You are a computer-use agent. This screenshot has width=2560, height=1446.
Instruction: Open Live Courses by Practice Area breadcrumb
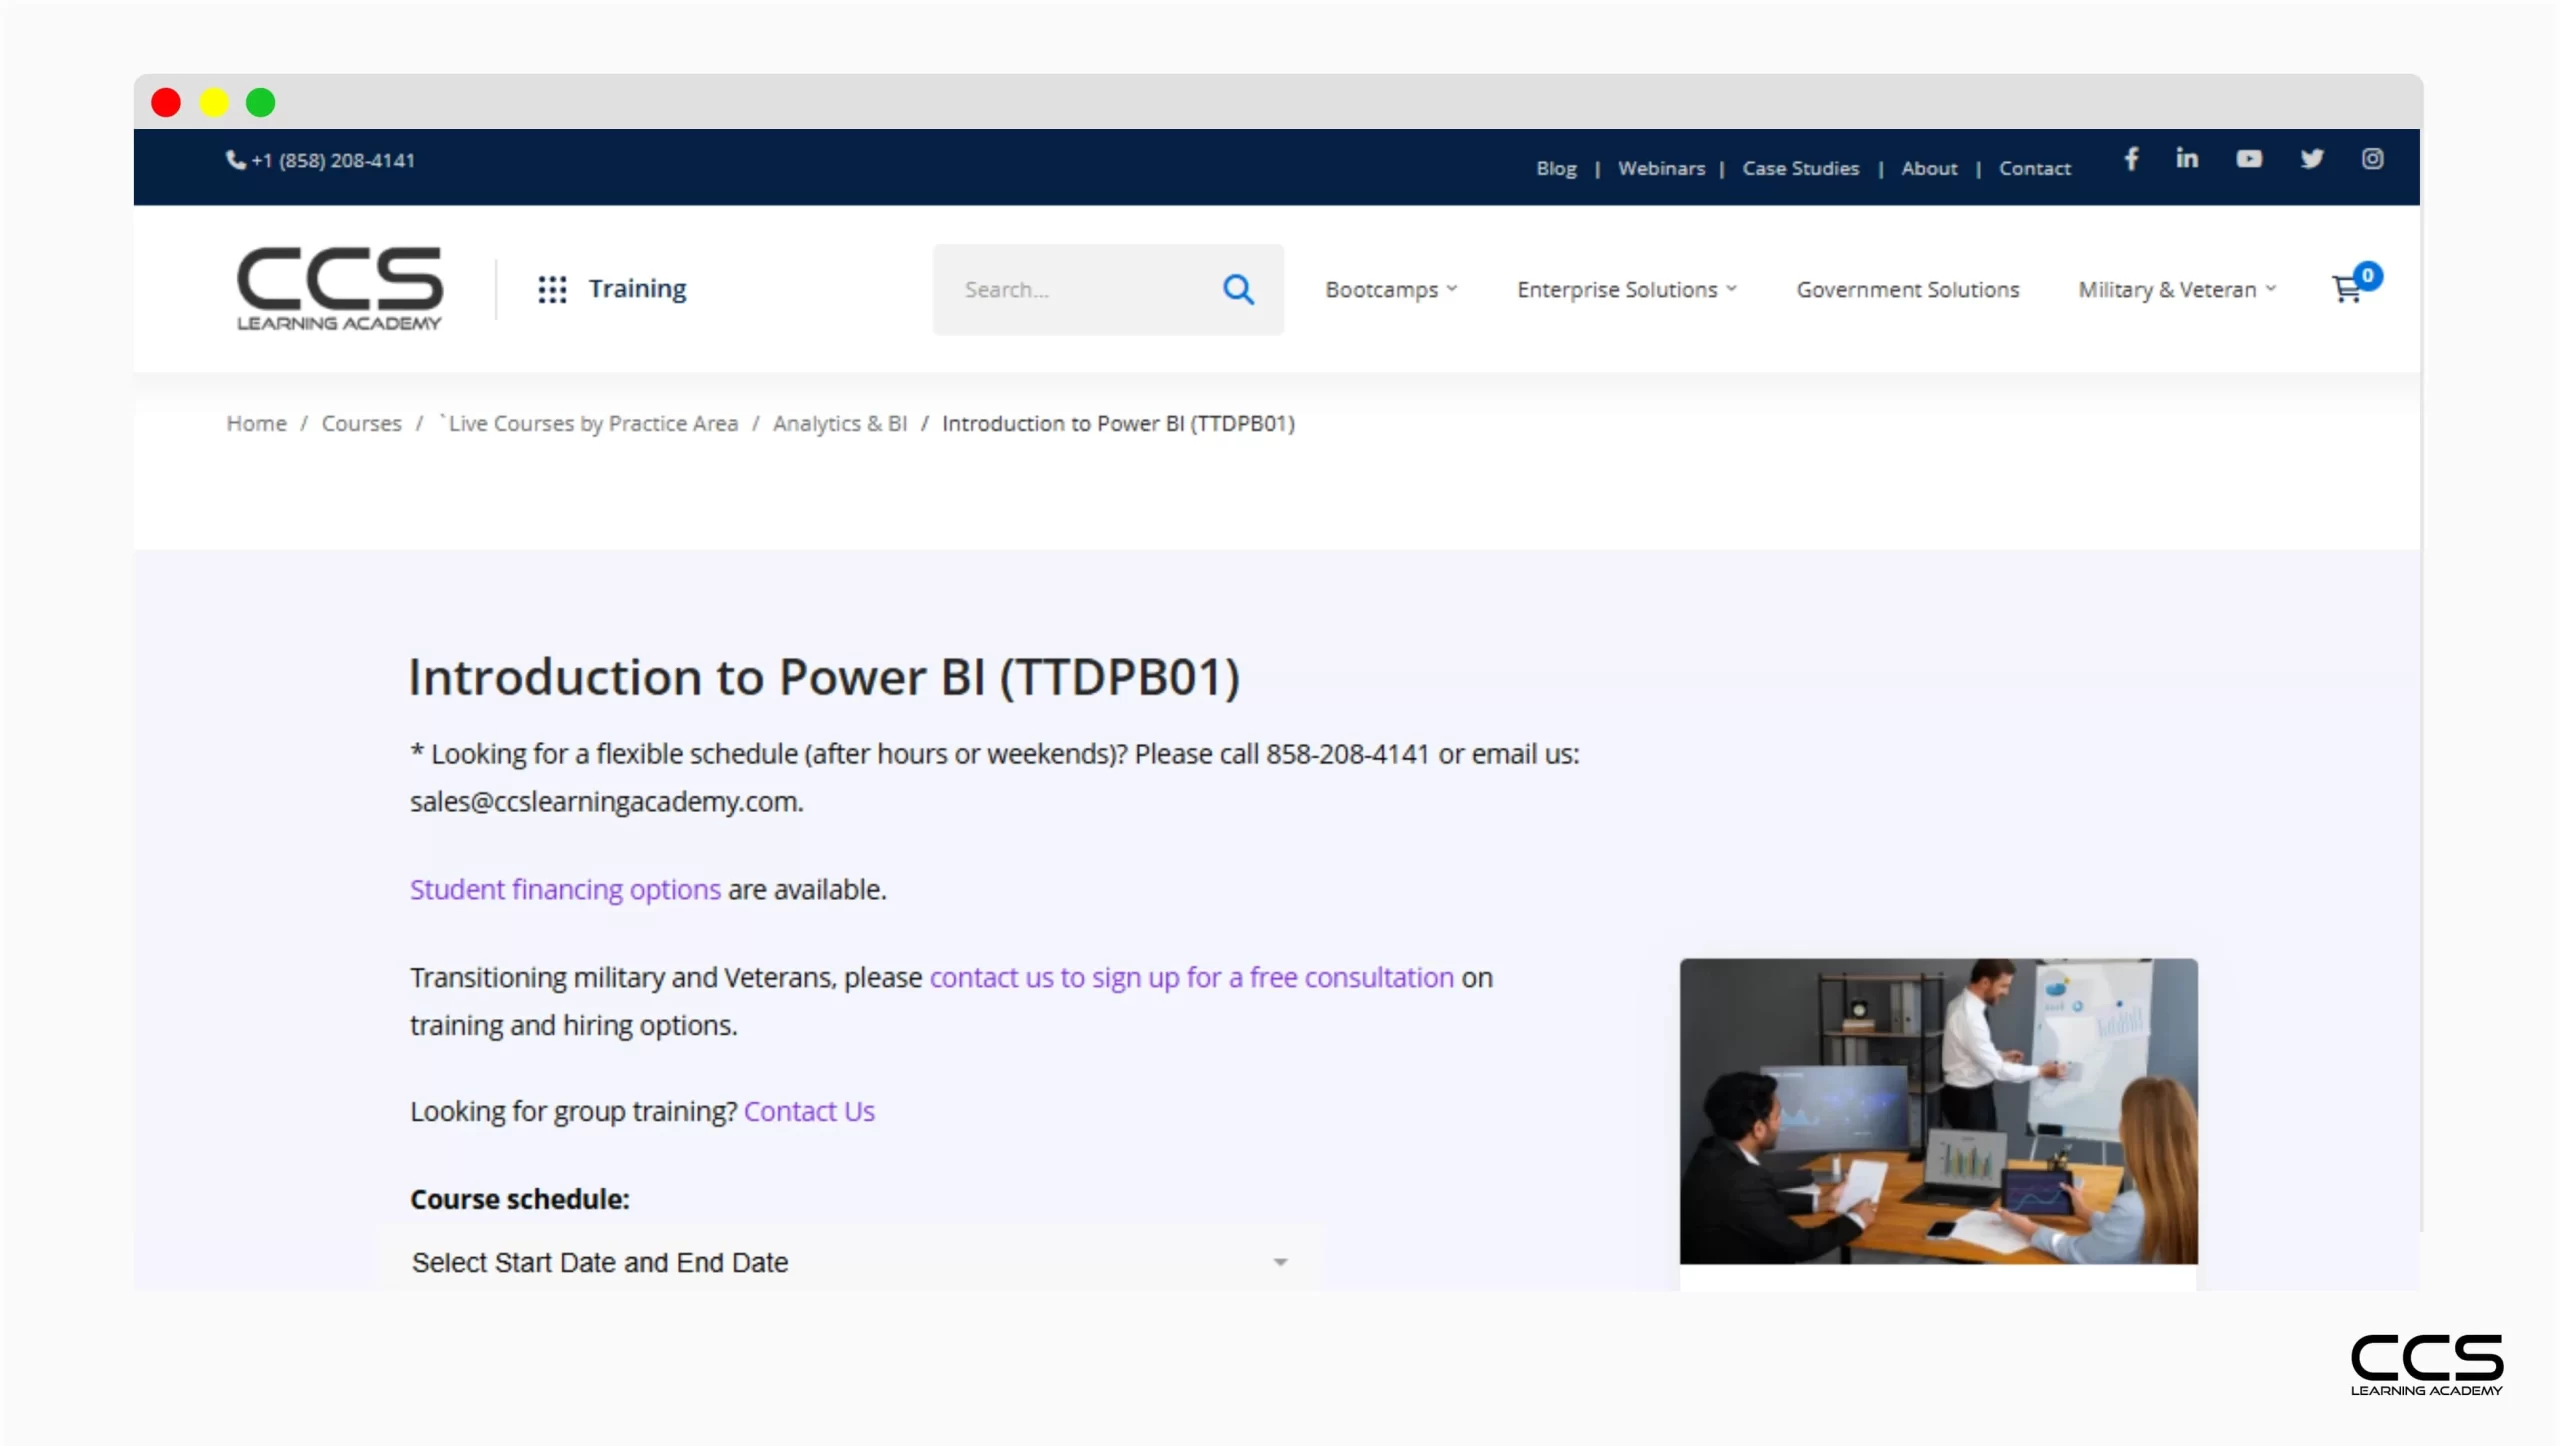pyautogui.click(x=592, y=423)
